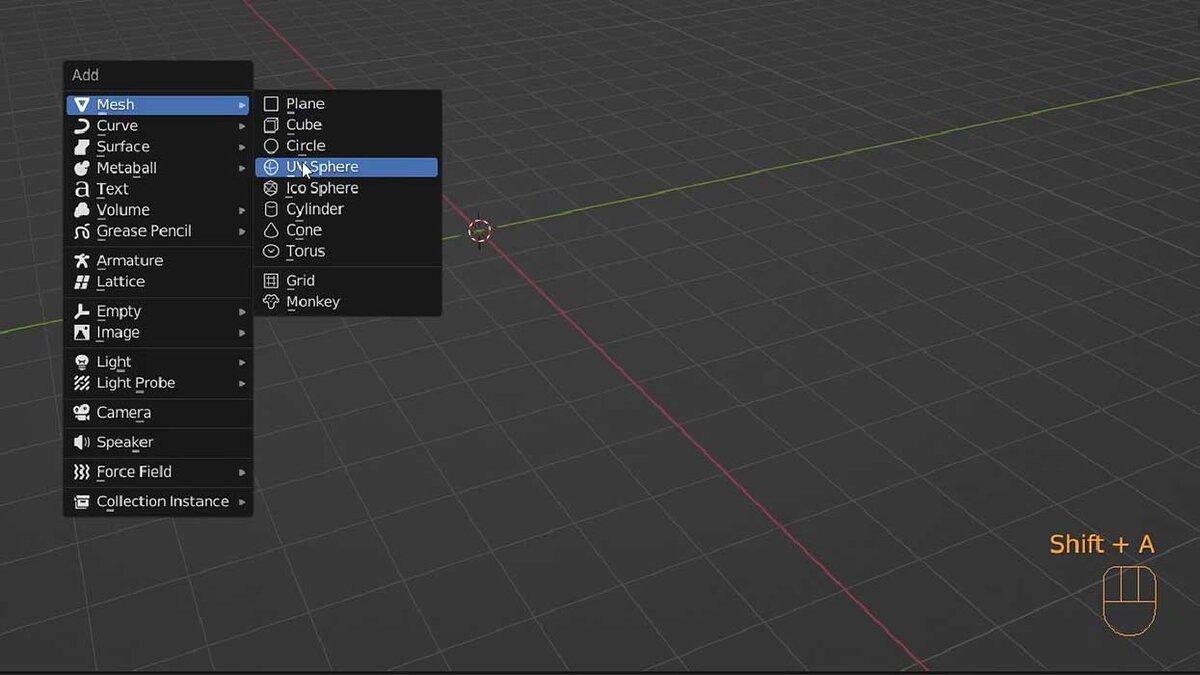
Task: Select the Lattice label in Add menu
Action: pyautogui.click(x=121, y=282)
